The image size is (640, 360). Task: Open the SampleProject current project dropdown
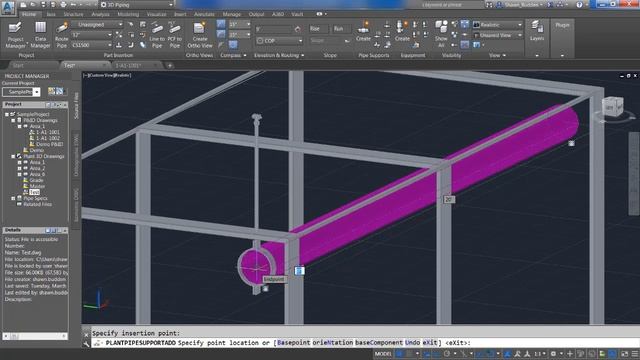(x=21, y=92)
